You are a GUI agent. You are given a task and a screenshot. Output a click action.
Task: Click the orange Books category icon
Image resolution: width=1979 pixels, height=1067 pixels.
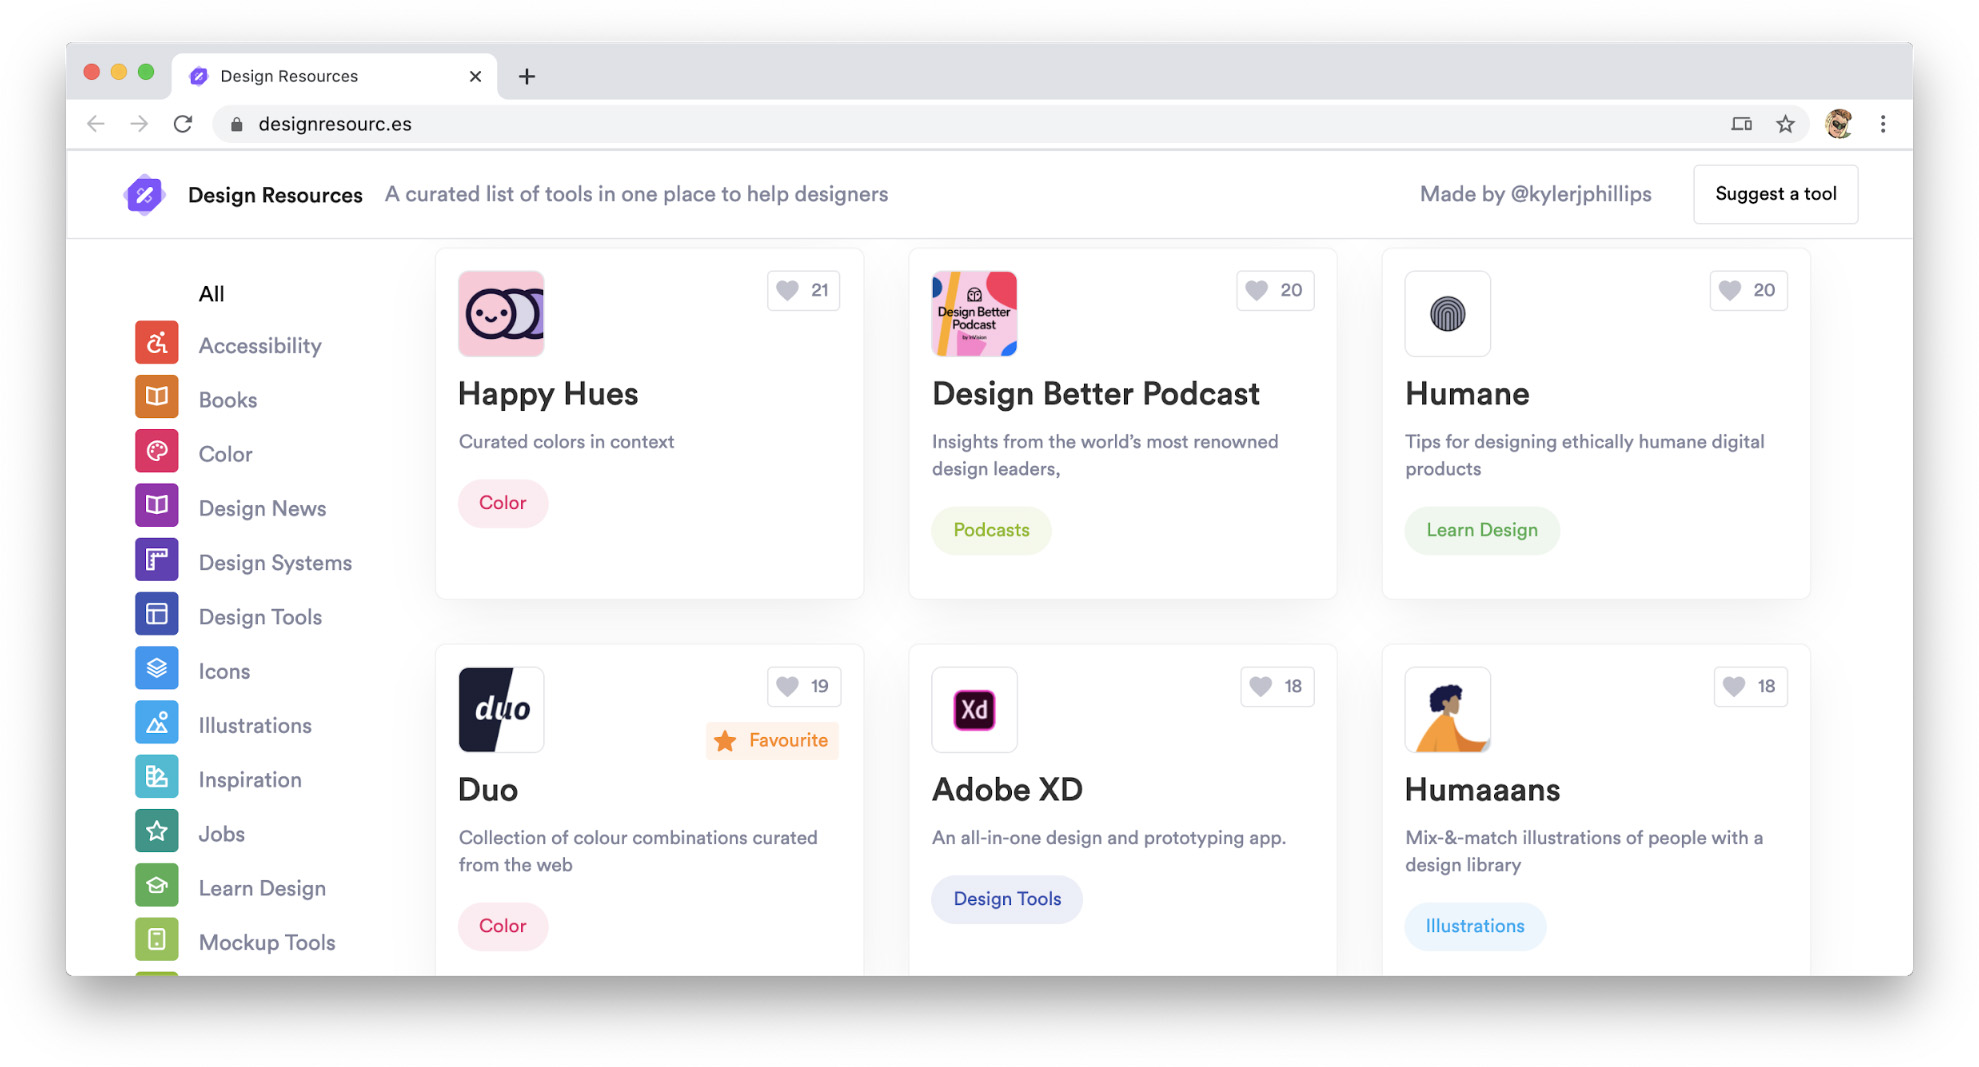point(157,397)
